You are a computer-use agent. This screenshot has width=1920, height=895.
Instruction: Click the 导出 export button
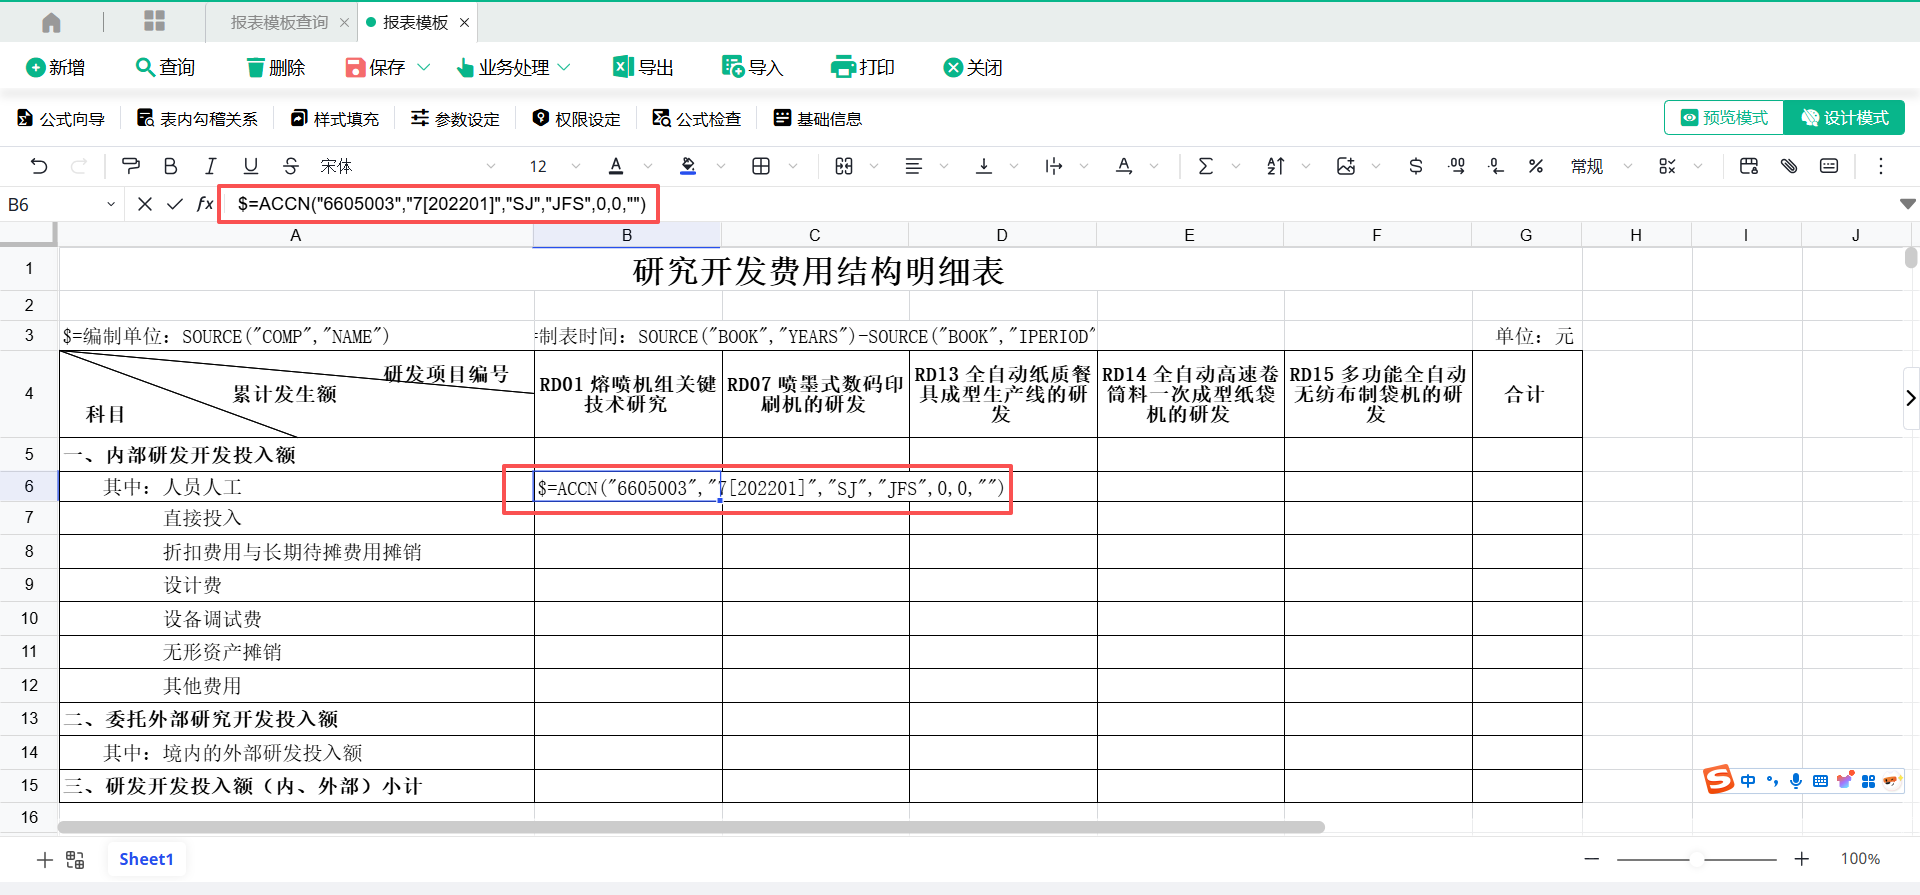coord(643,67)
